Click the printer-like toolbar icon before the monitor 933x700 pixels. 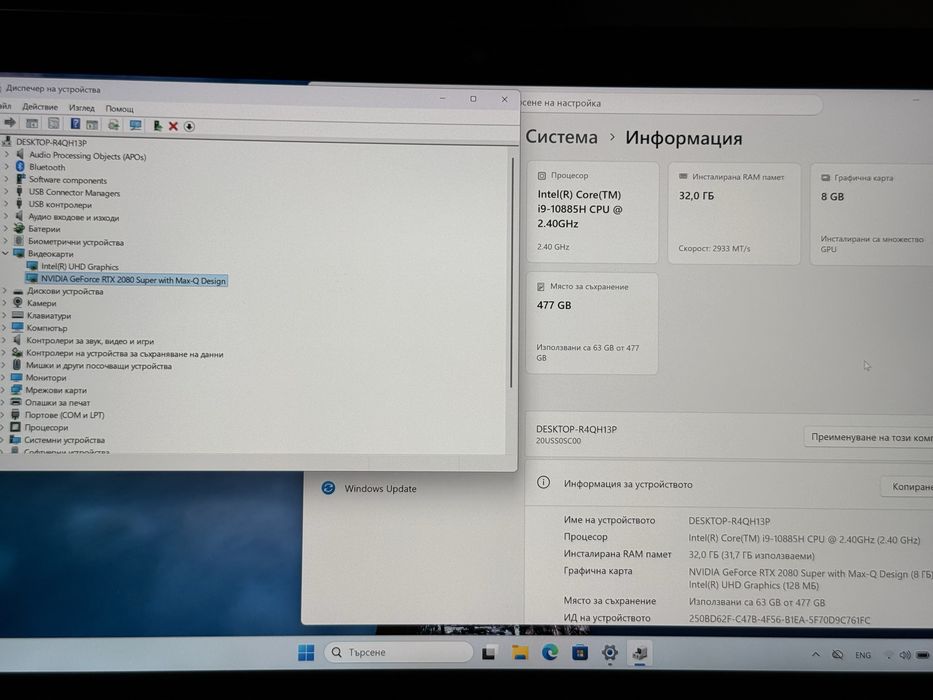(x=114, y=125)
